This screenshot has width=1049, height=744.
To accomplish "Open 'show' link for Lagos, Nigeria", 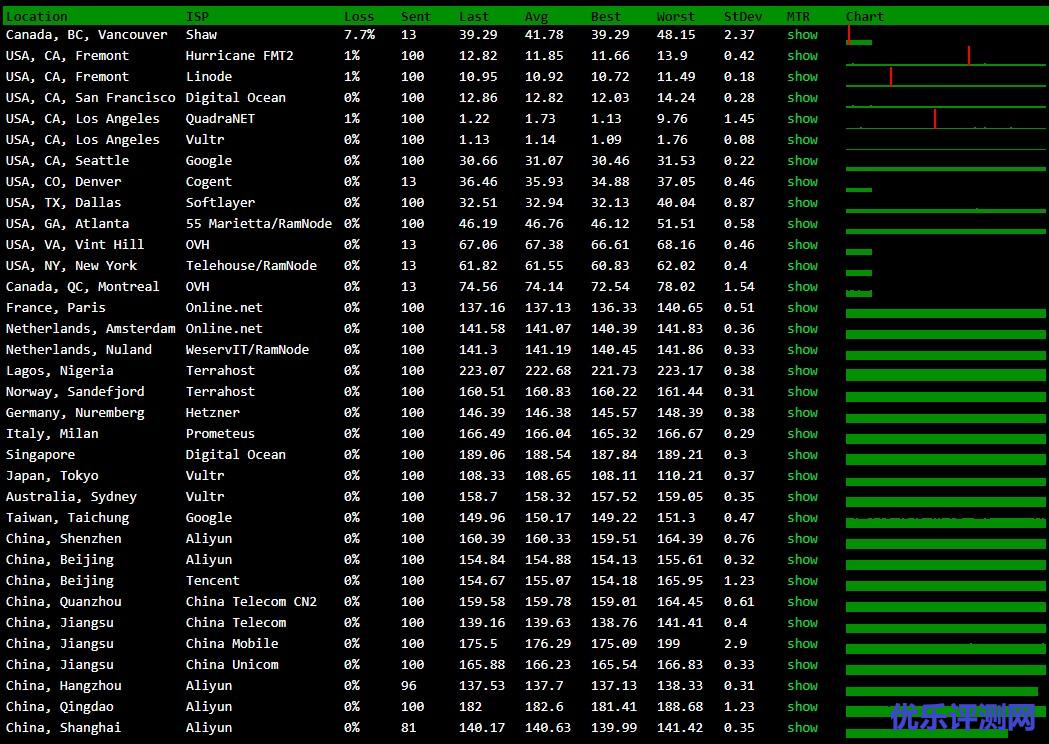I will [802, 371].
